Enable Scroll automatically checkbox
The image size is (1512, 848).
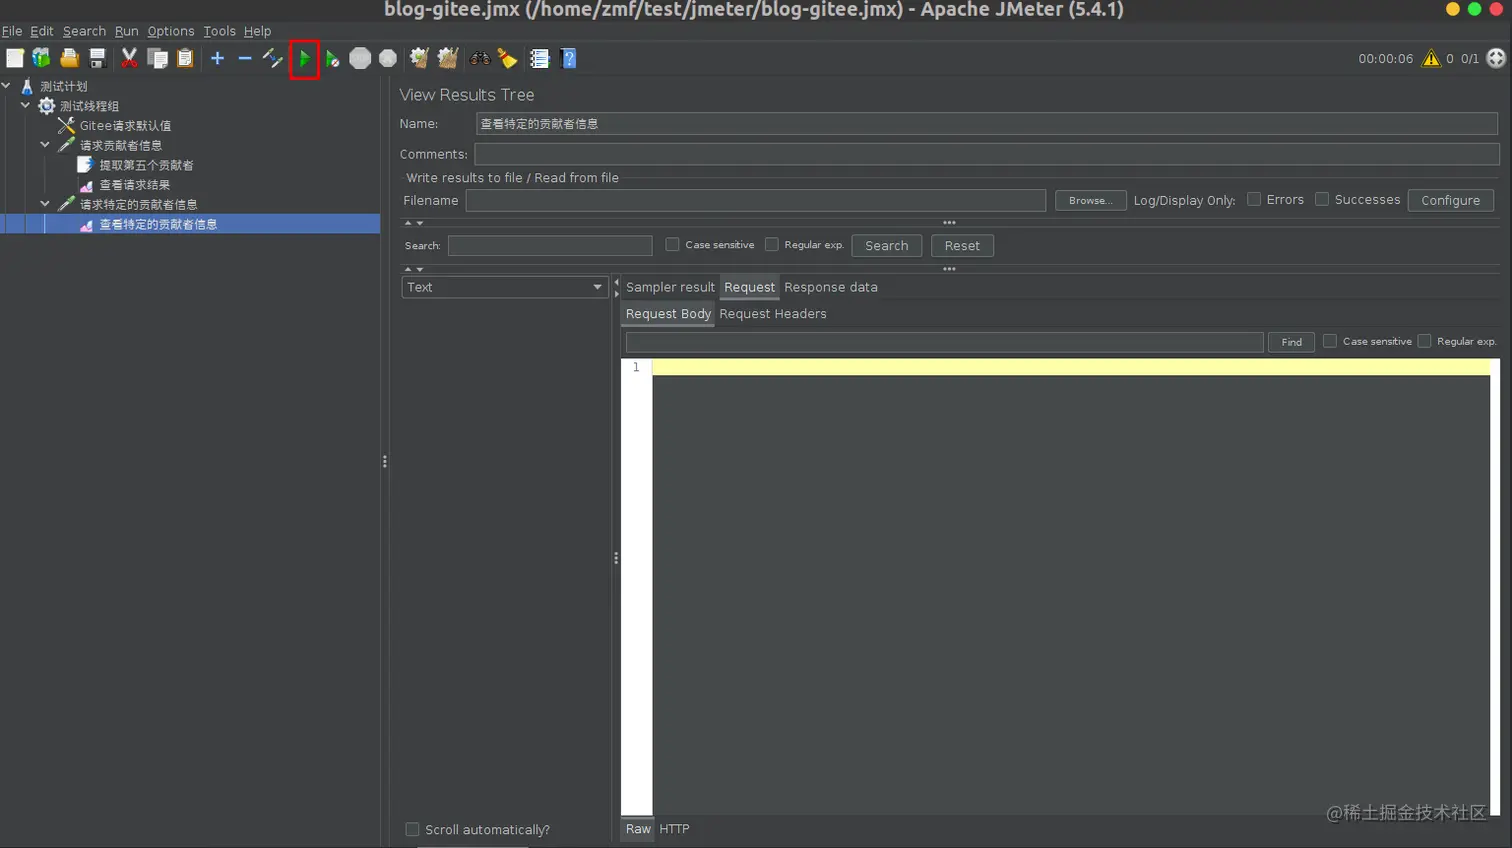(412, 830)
